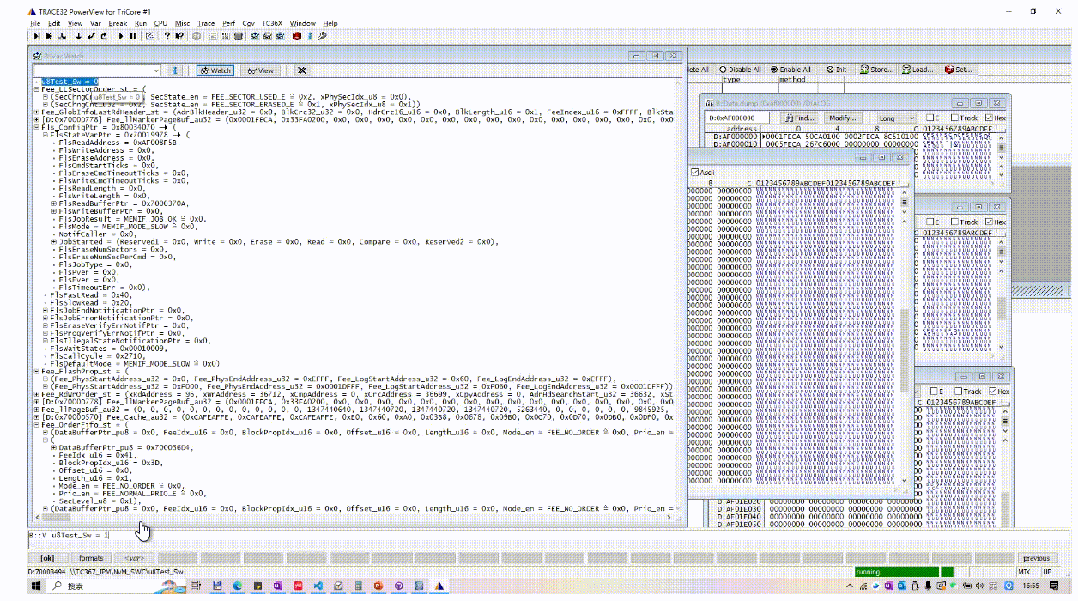Image resolution: width=1078 pixels, height=601 pixels.
Task: Open the Window menu
Action: coord(302,23)
